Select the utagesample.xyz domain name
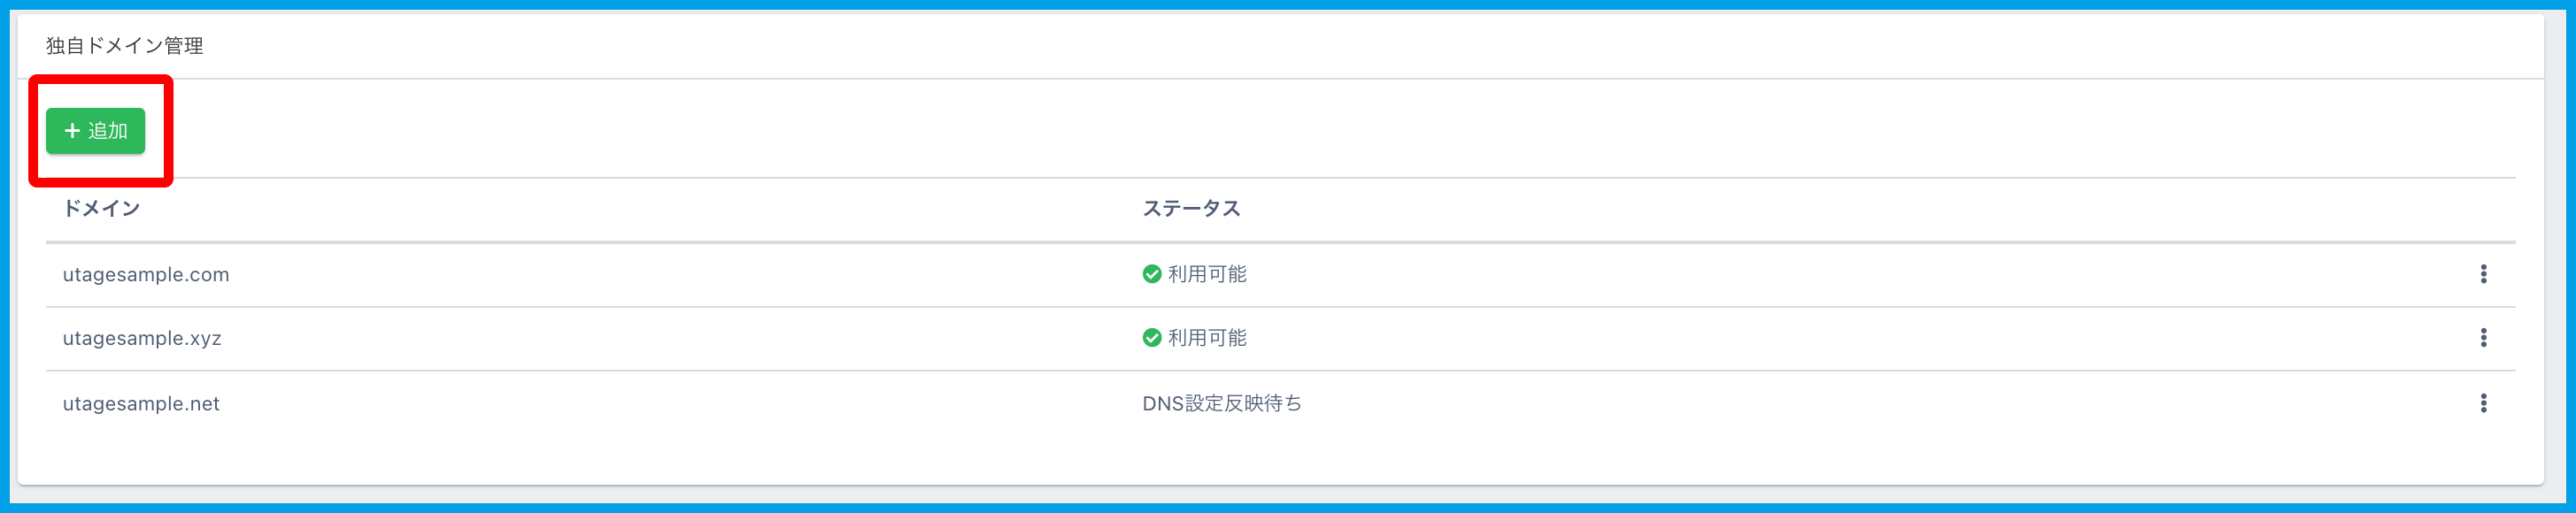 142,339
